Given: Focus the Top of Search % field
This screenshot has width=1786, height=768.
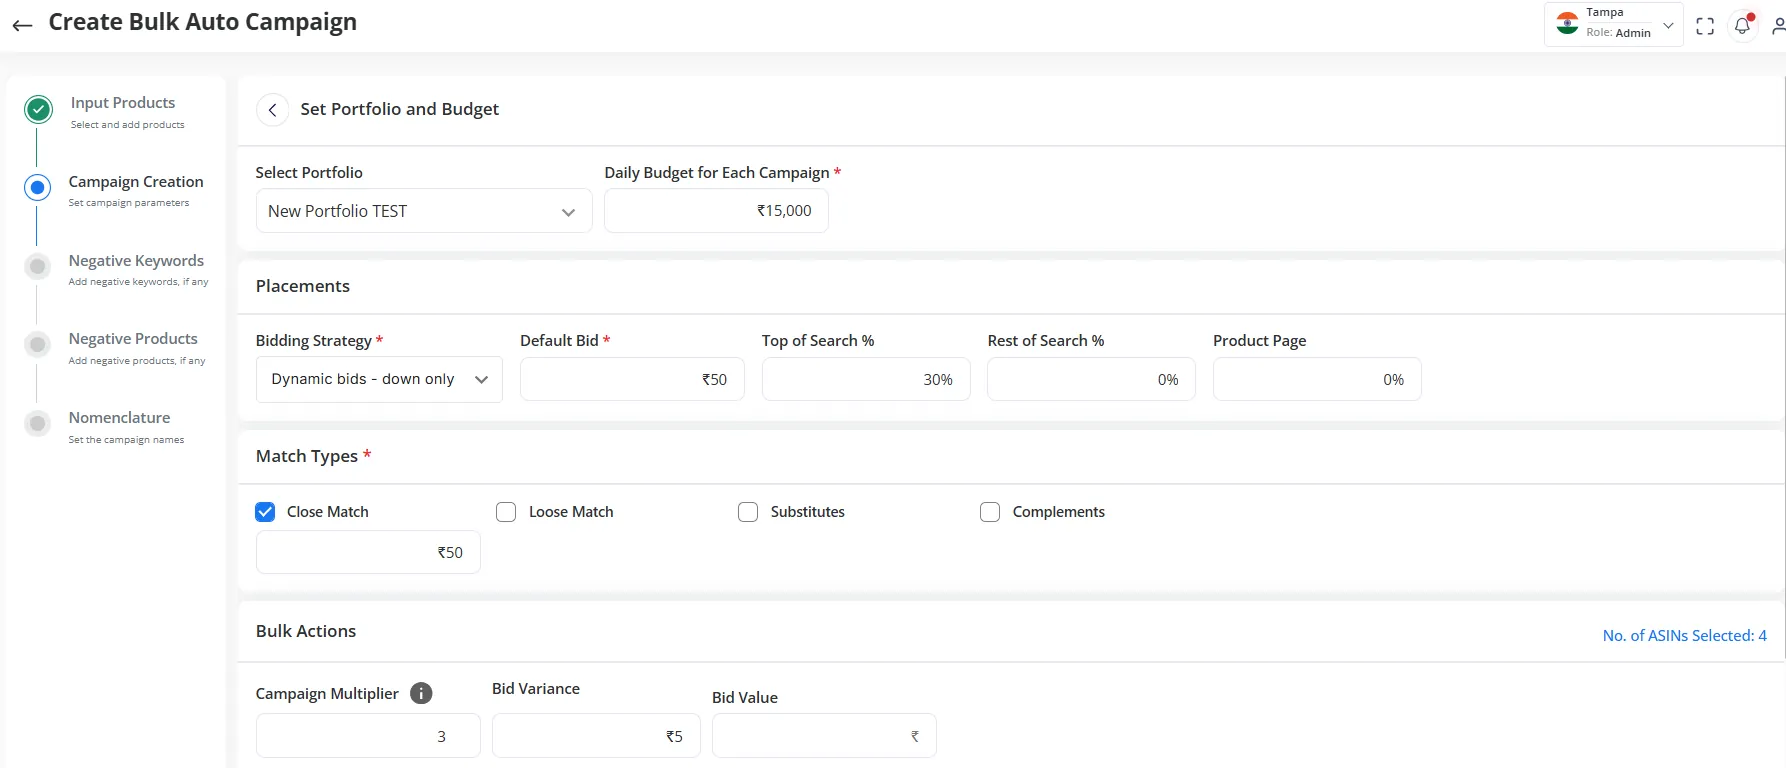Looking at the screenshot, I should click(x=865, y=380).
